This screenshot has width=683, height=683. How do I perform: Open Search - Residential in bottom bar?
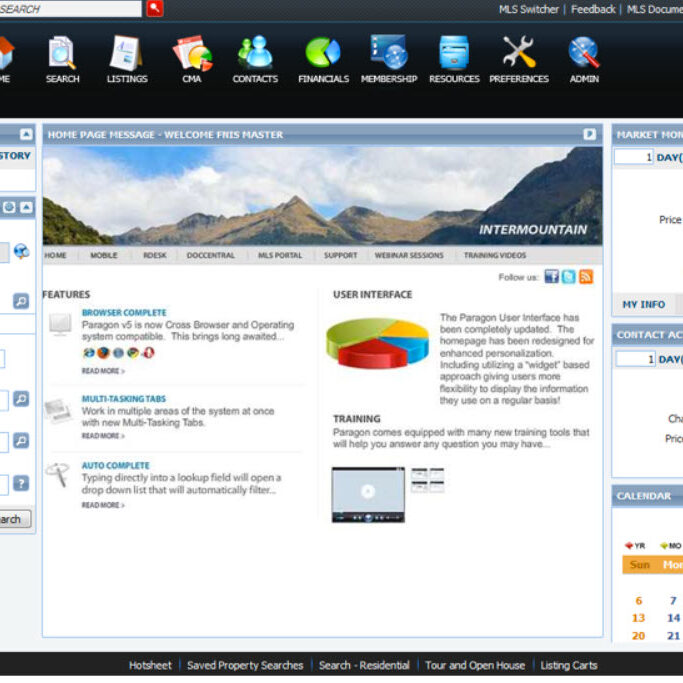364,665
